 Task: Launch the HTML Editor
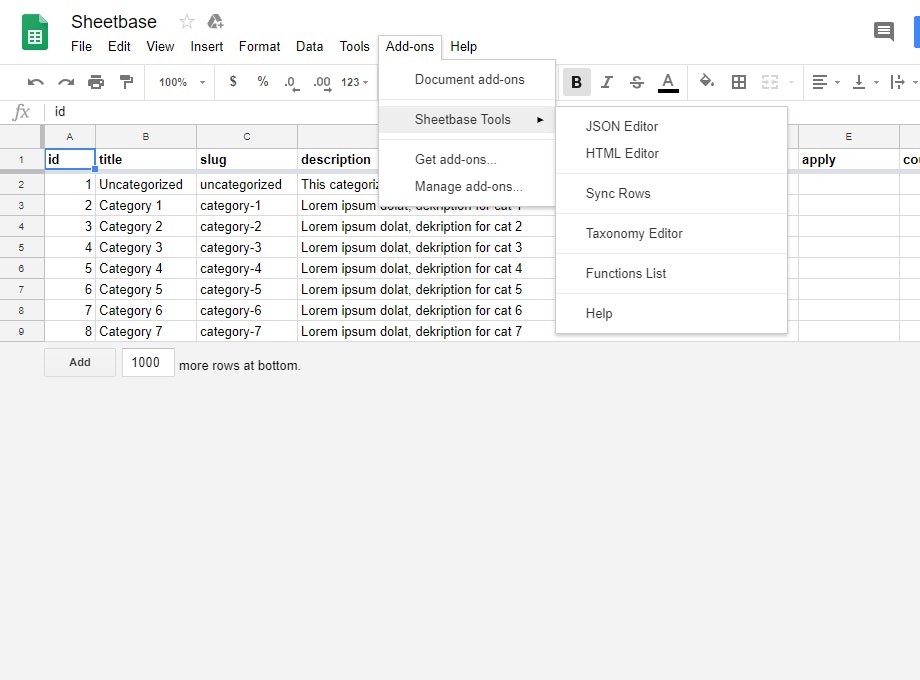pos(671,154)
